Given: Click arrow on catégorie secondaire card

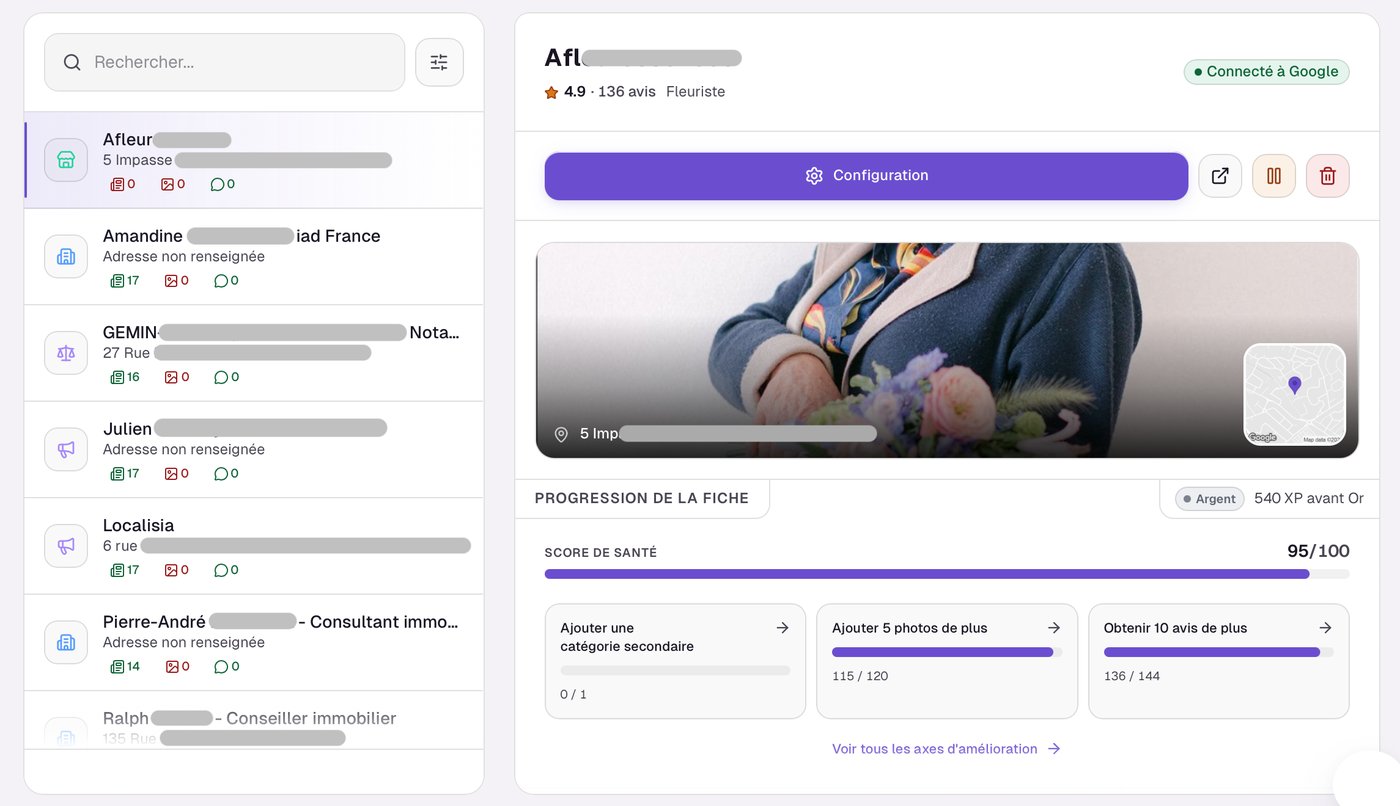Looking at the screenshot, I should [x=782, y=628].
